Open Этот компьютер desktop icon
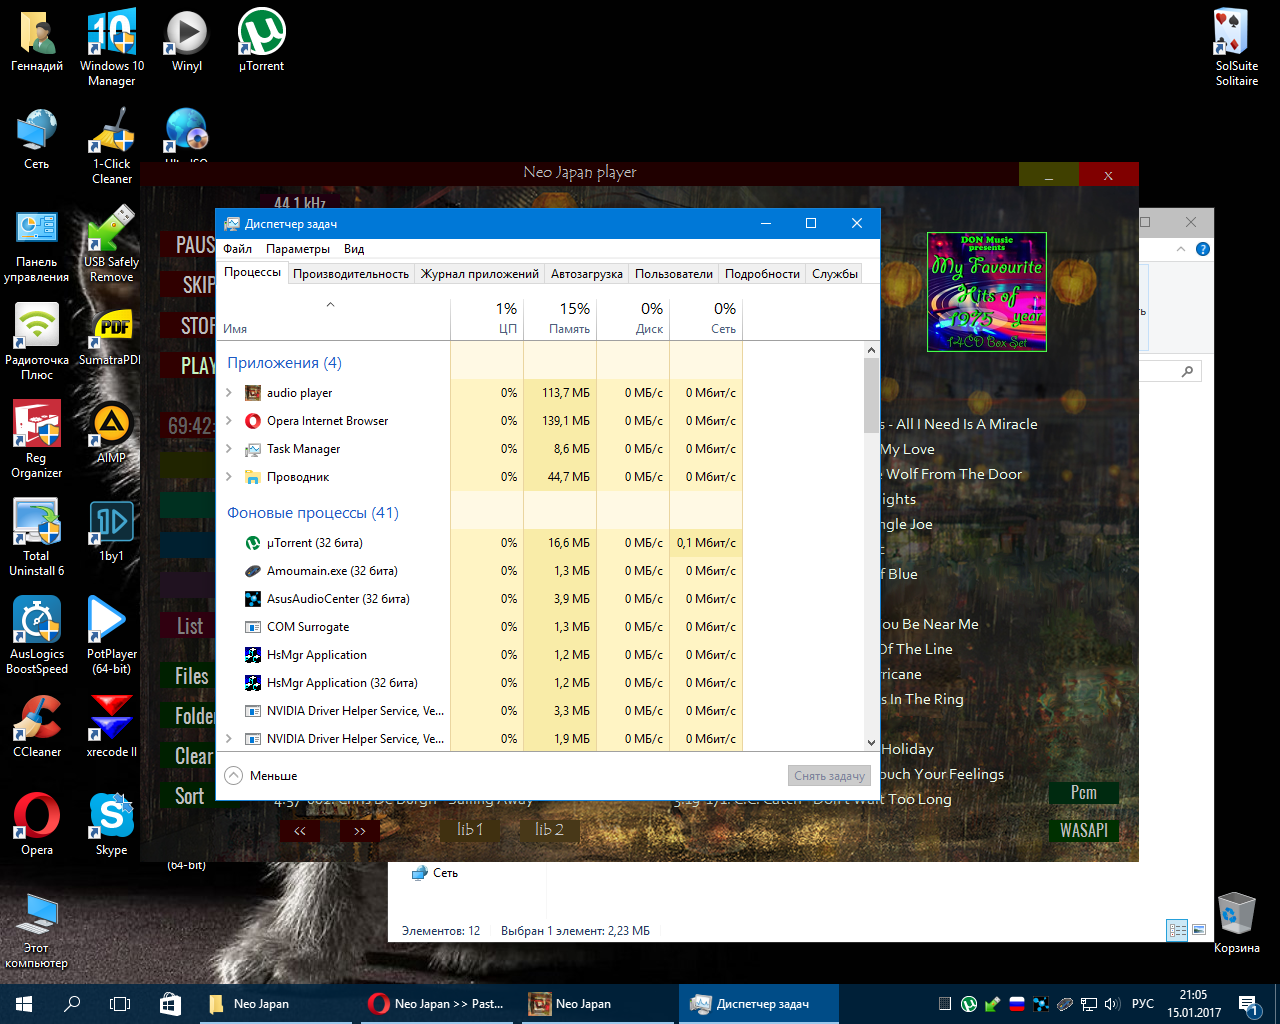This screenshot has width=1280, height=1024. [x=37, y=931]
